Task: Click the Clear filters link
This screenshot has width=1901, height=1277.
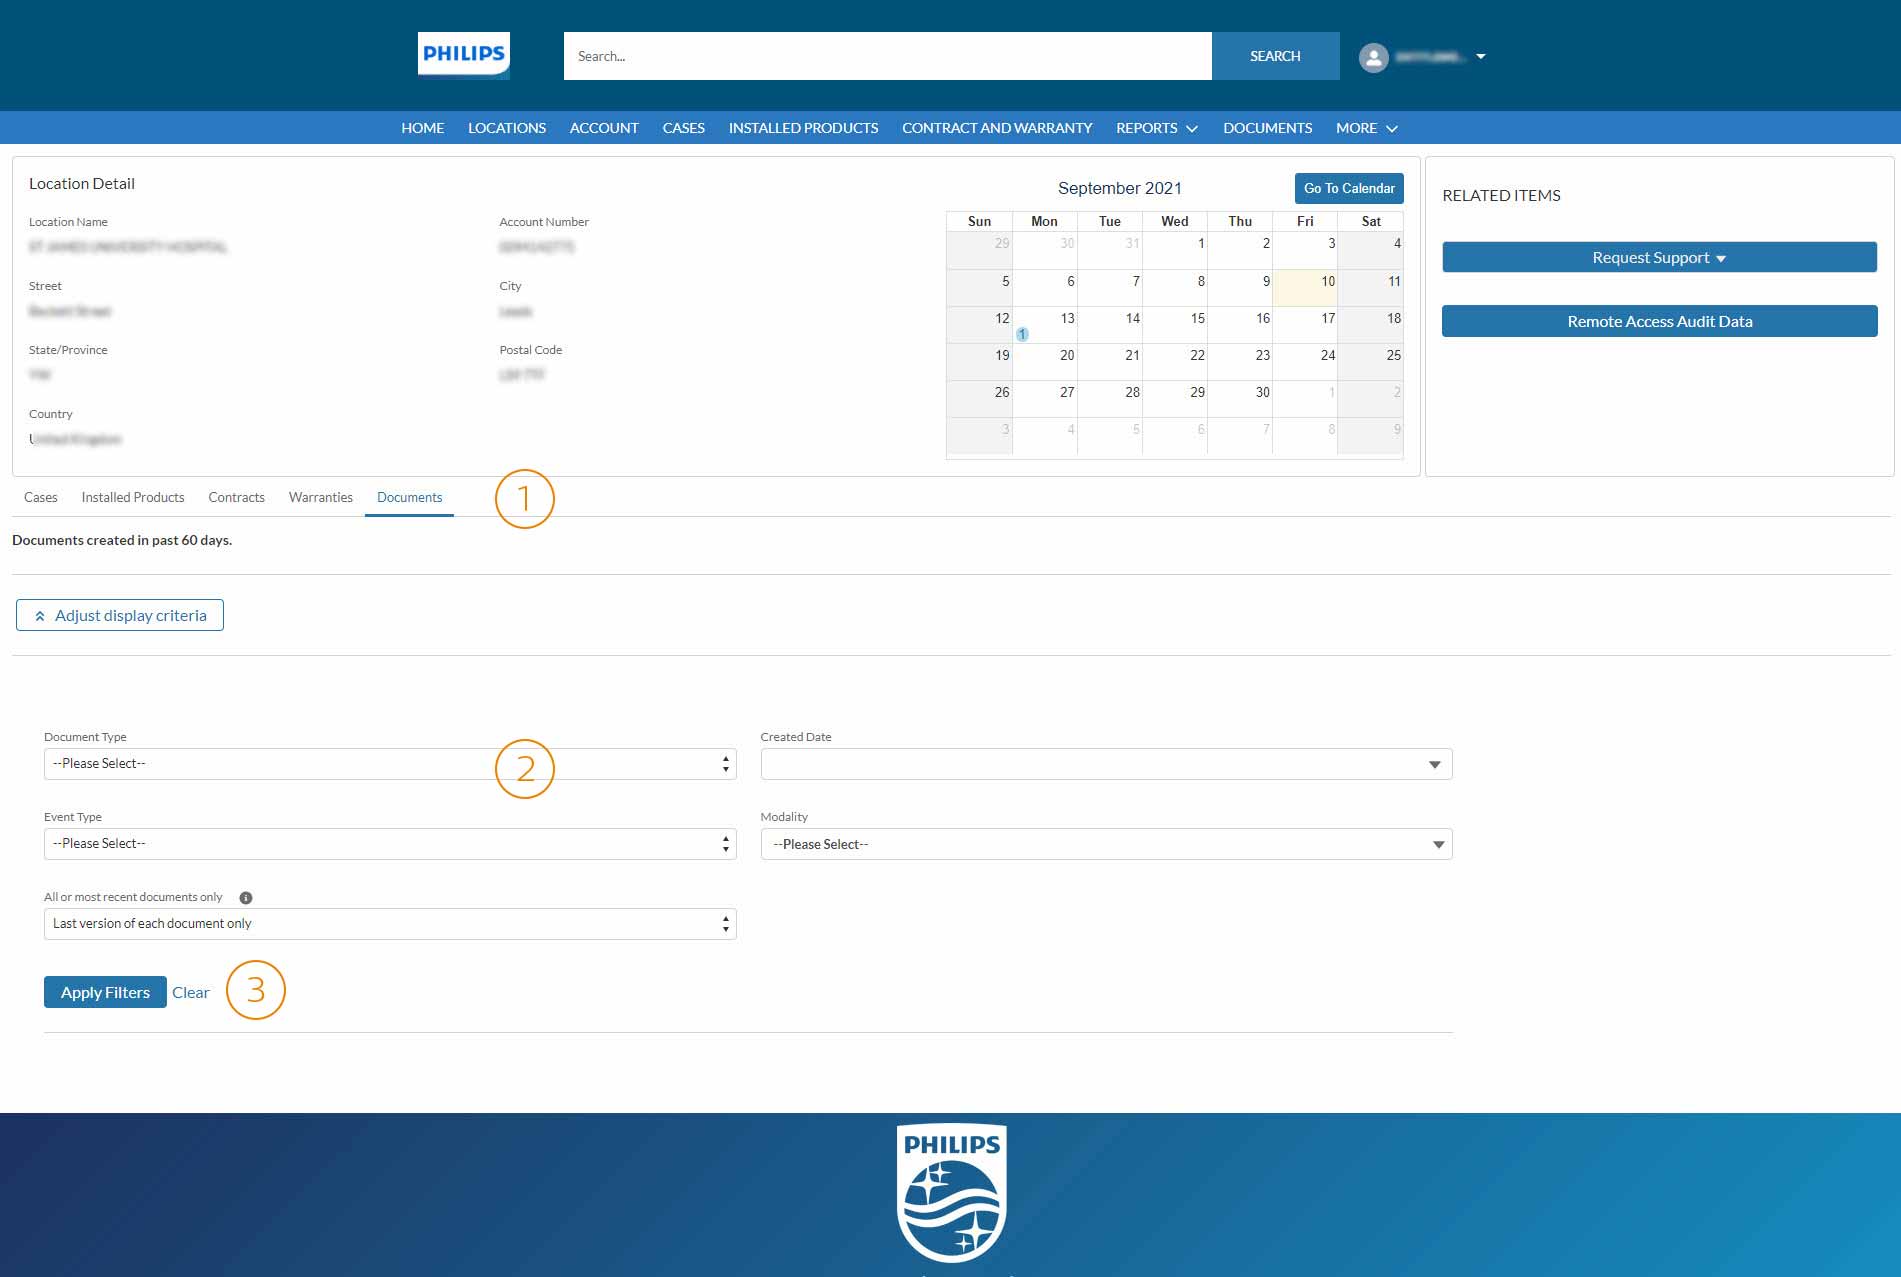Action: pos(190,992)
